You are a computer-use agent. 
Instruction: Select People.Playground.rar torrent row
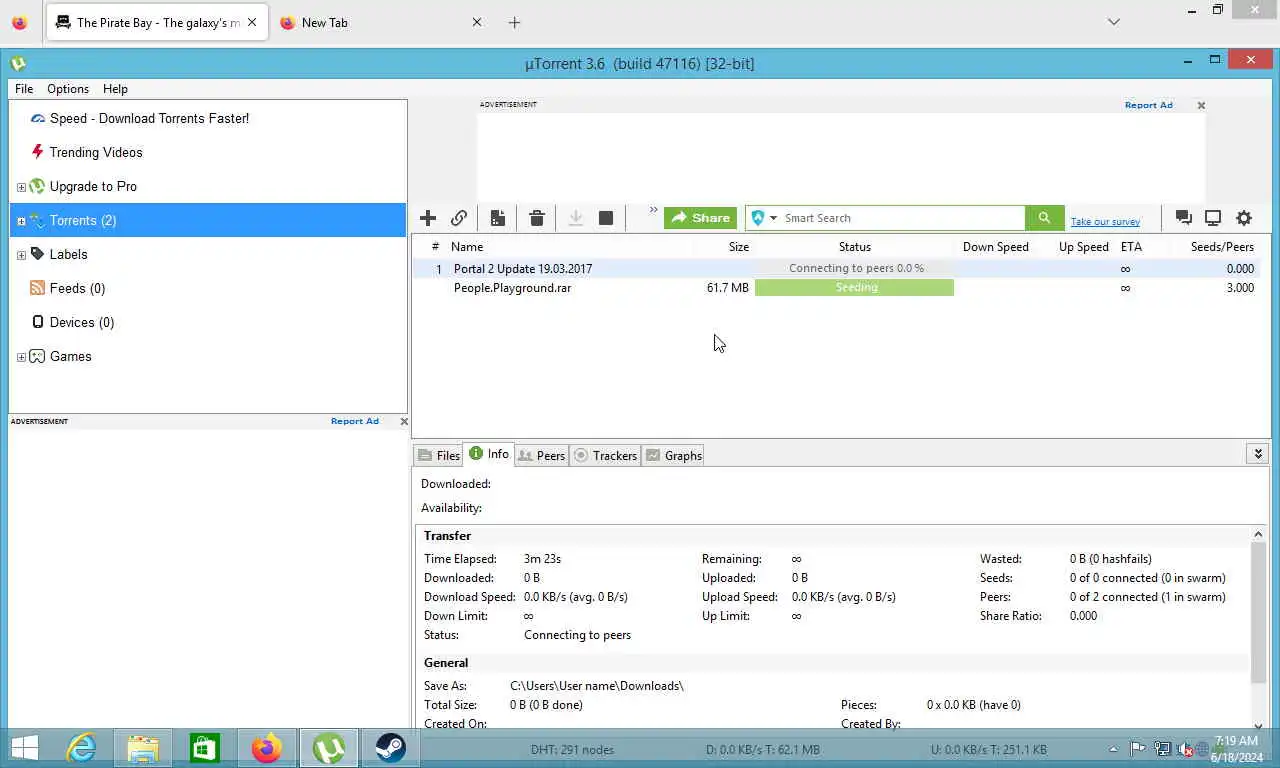(841, 288)
